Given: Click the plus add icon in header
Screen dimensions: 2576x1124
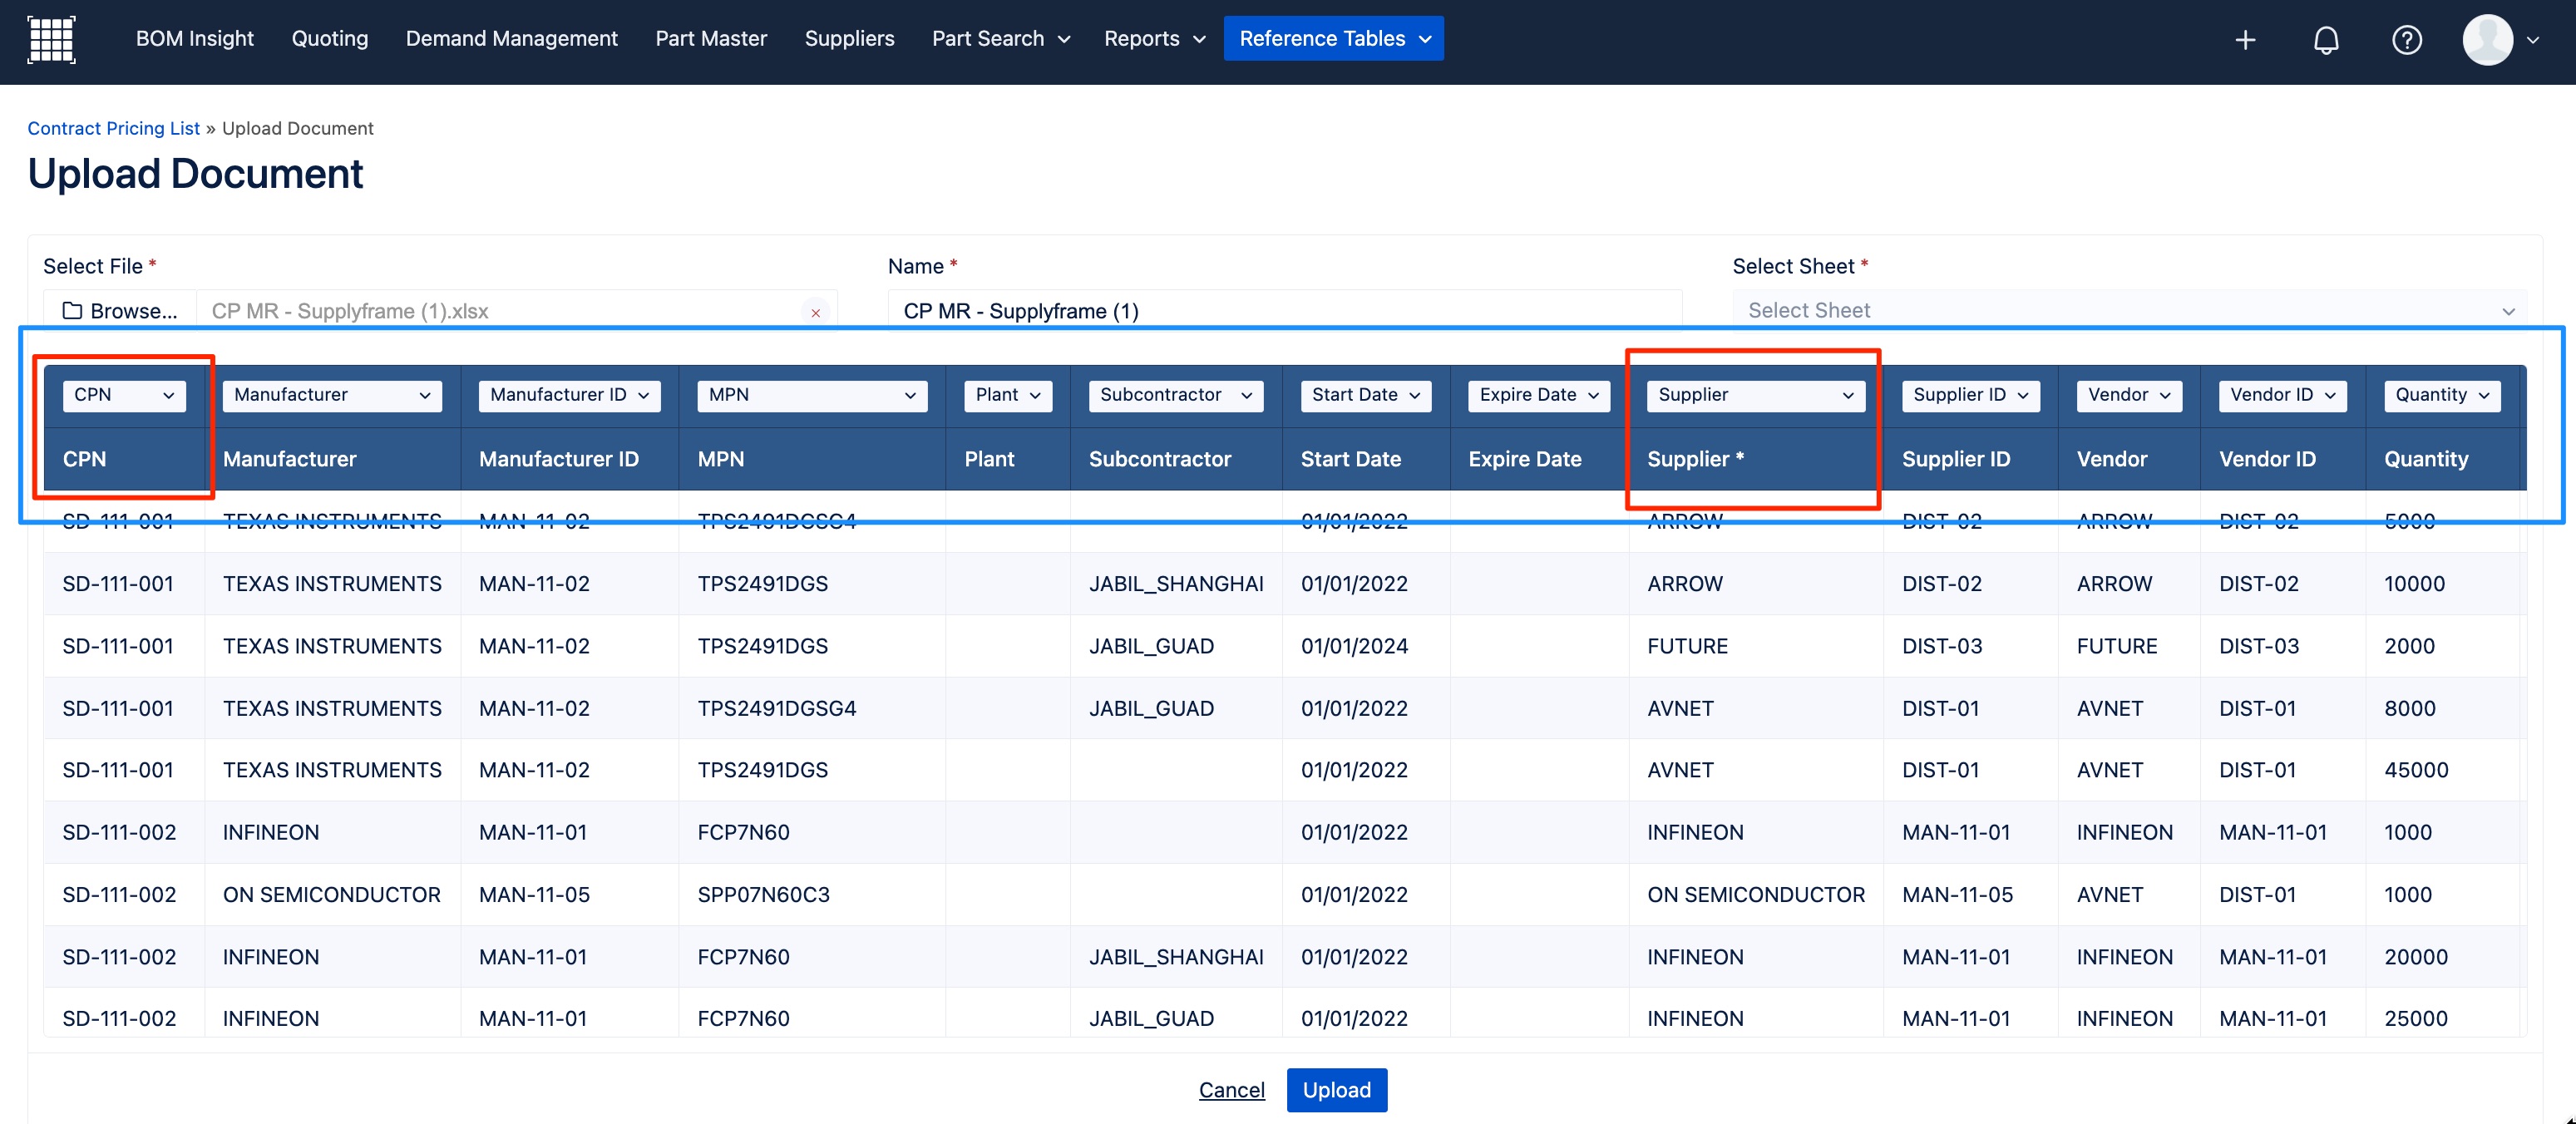Looking at the screenshot, I should coord(2245,40).
